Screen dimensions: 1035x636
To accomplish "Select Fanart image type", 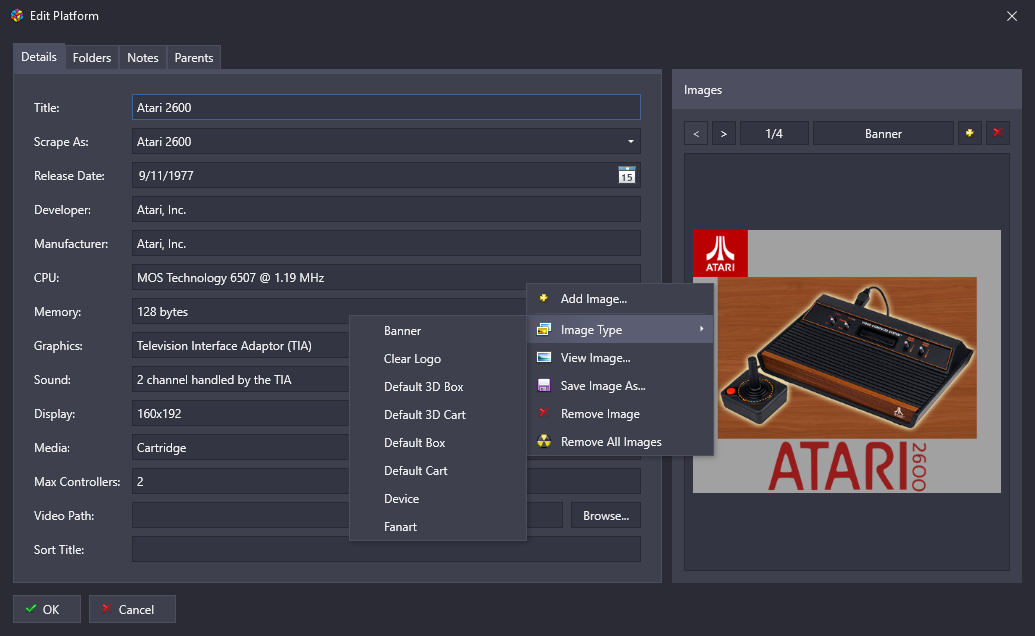I will [438, 526].
